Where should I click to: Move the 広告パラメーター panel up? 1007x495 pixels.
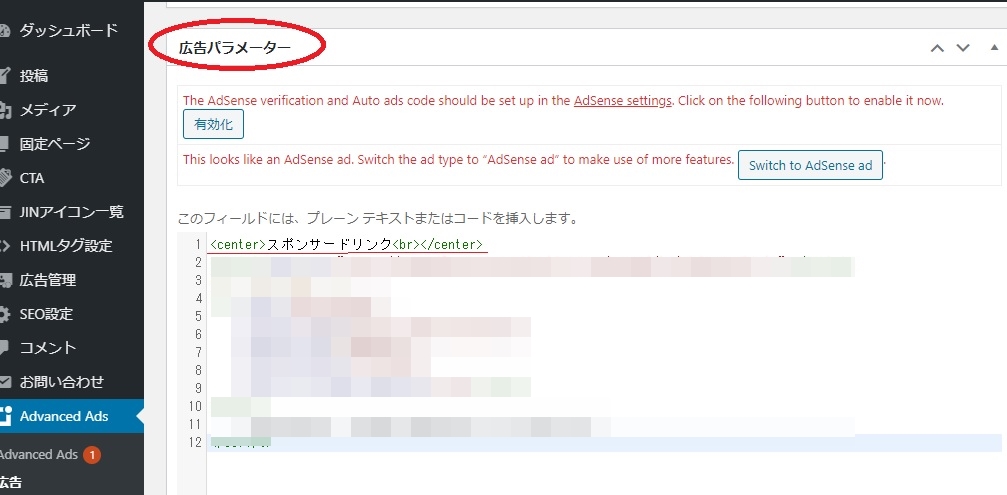(x=936, y=48)
